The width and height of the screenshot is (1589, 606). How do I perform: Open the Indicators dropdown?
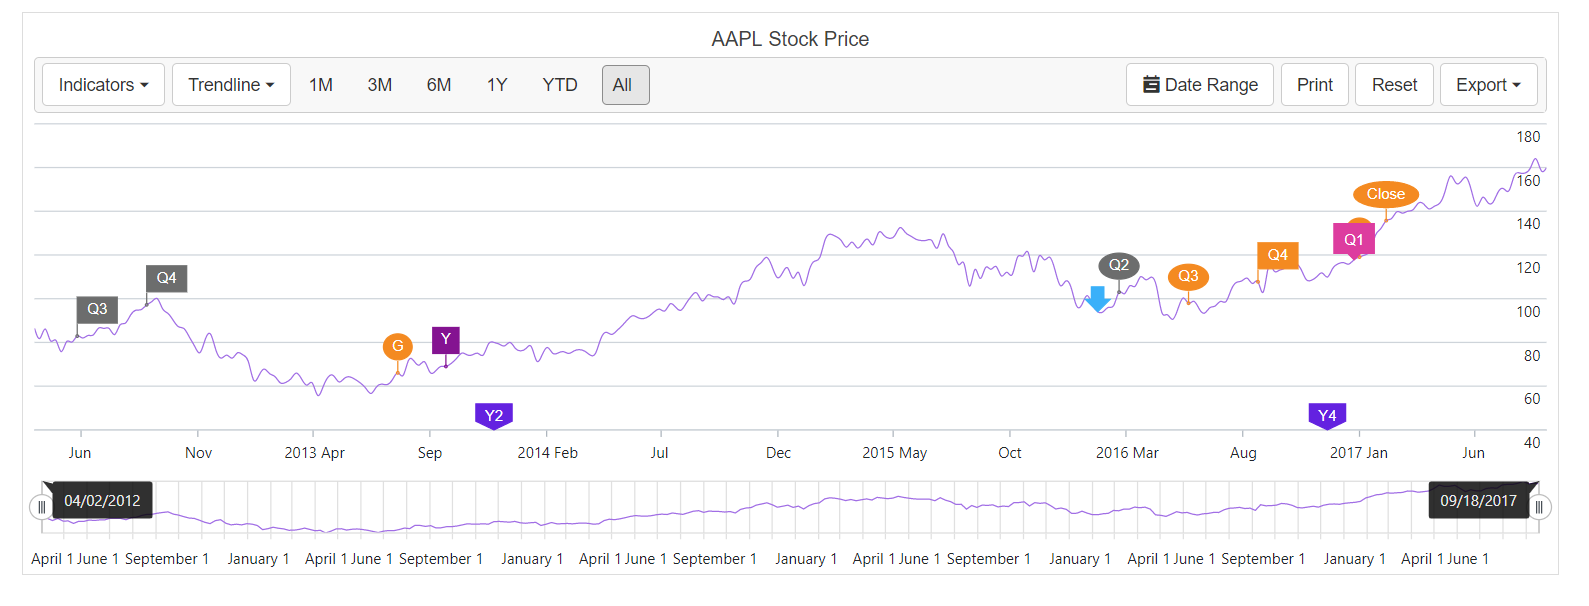point(103,85)
